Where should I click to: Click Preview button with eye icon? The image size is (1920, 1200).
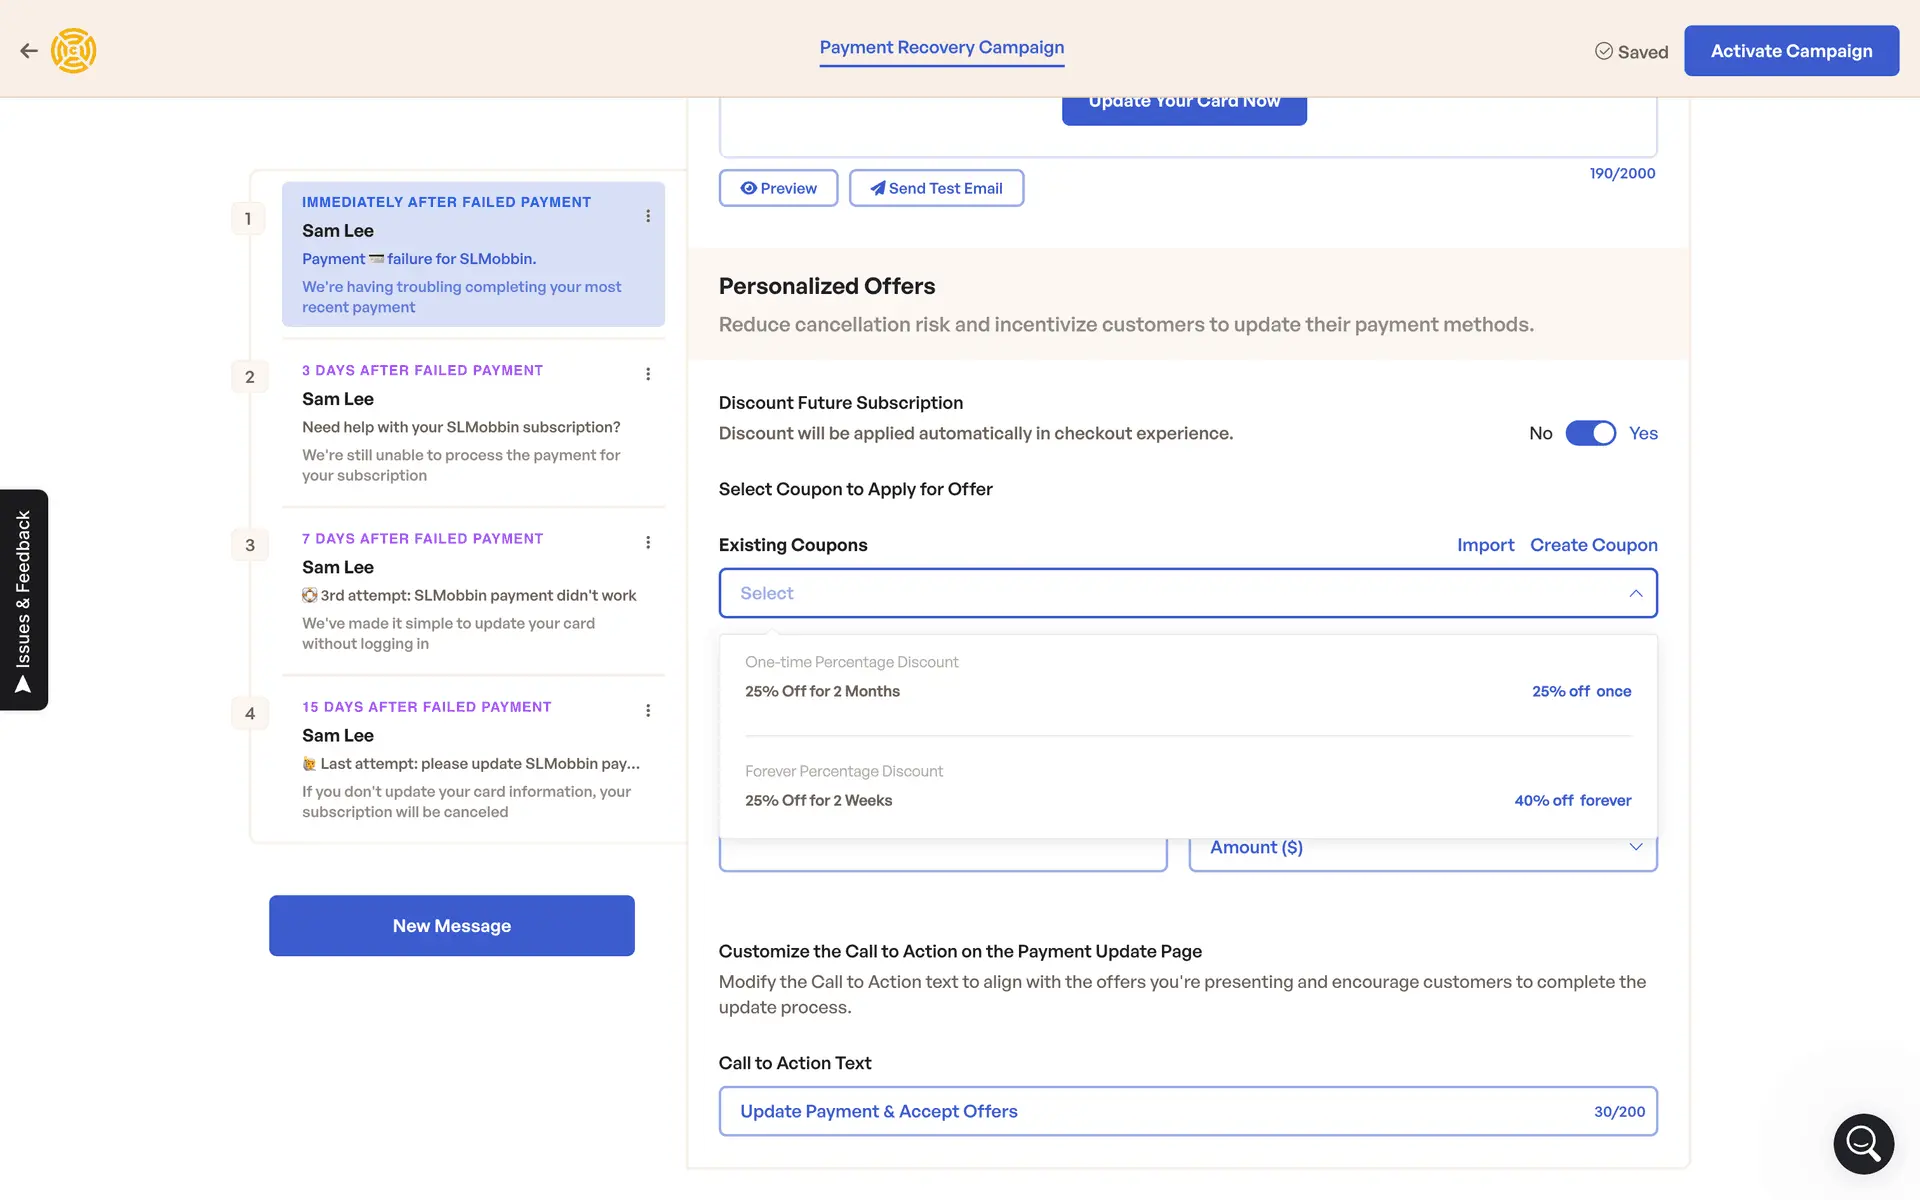pos(778,188)
